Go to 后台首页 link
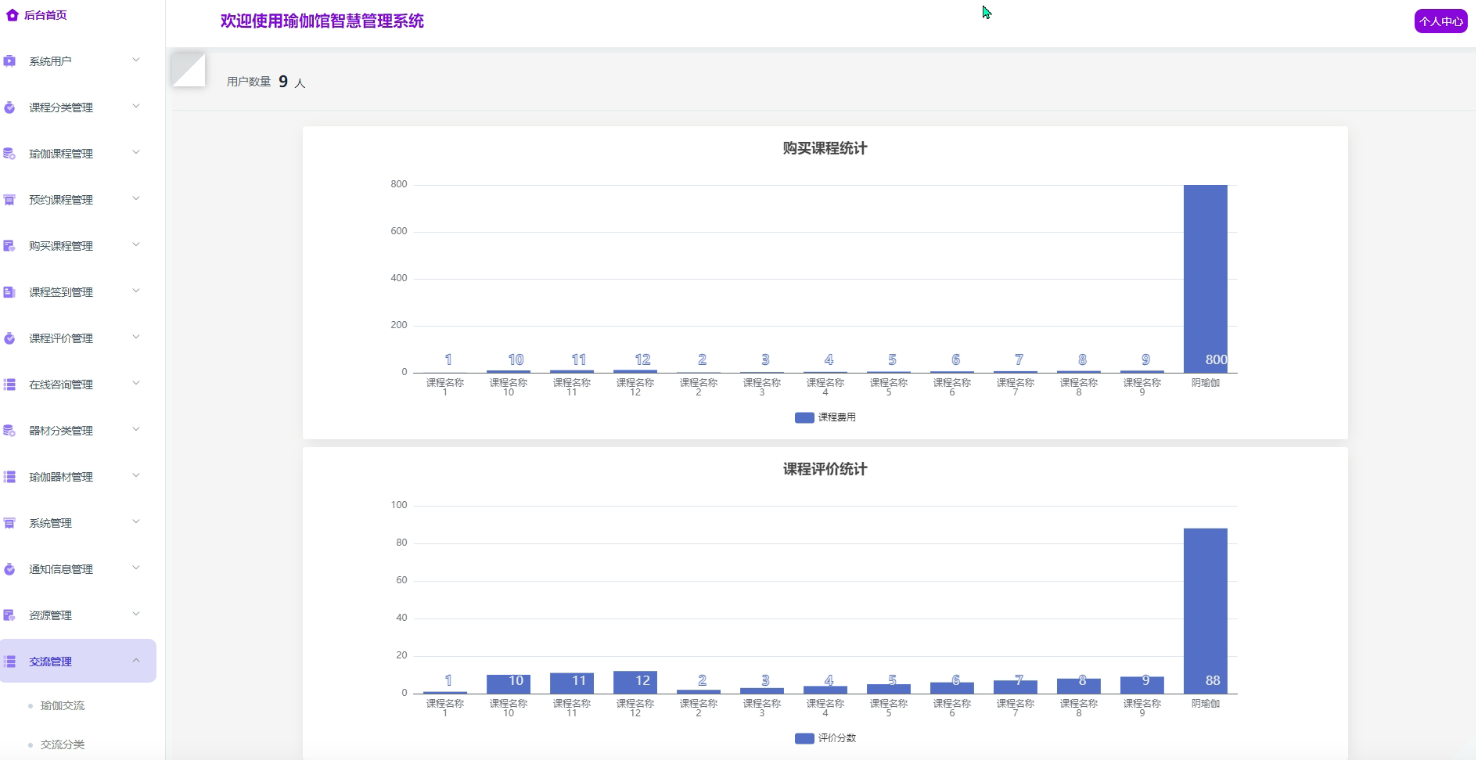Screen dimensions: 1476x760 click(x=45, y=15)
